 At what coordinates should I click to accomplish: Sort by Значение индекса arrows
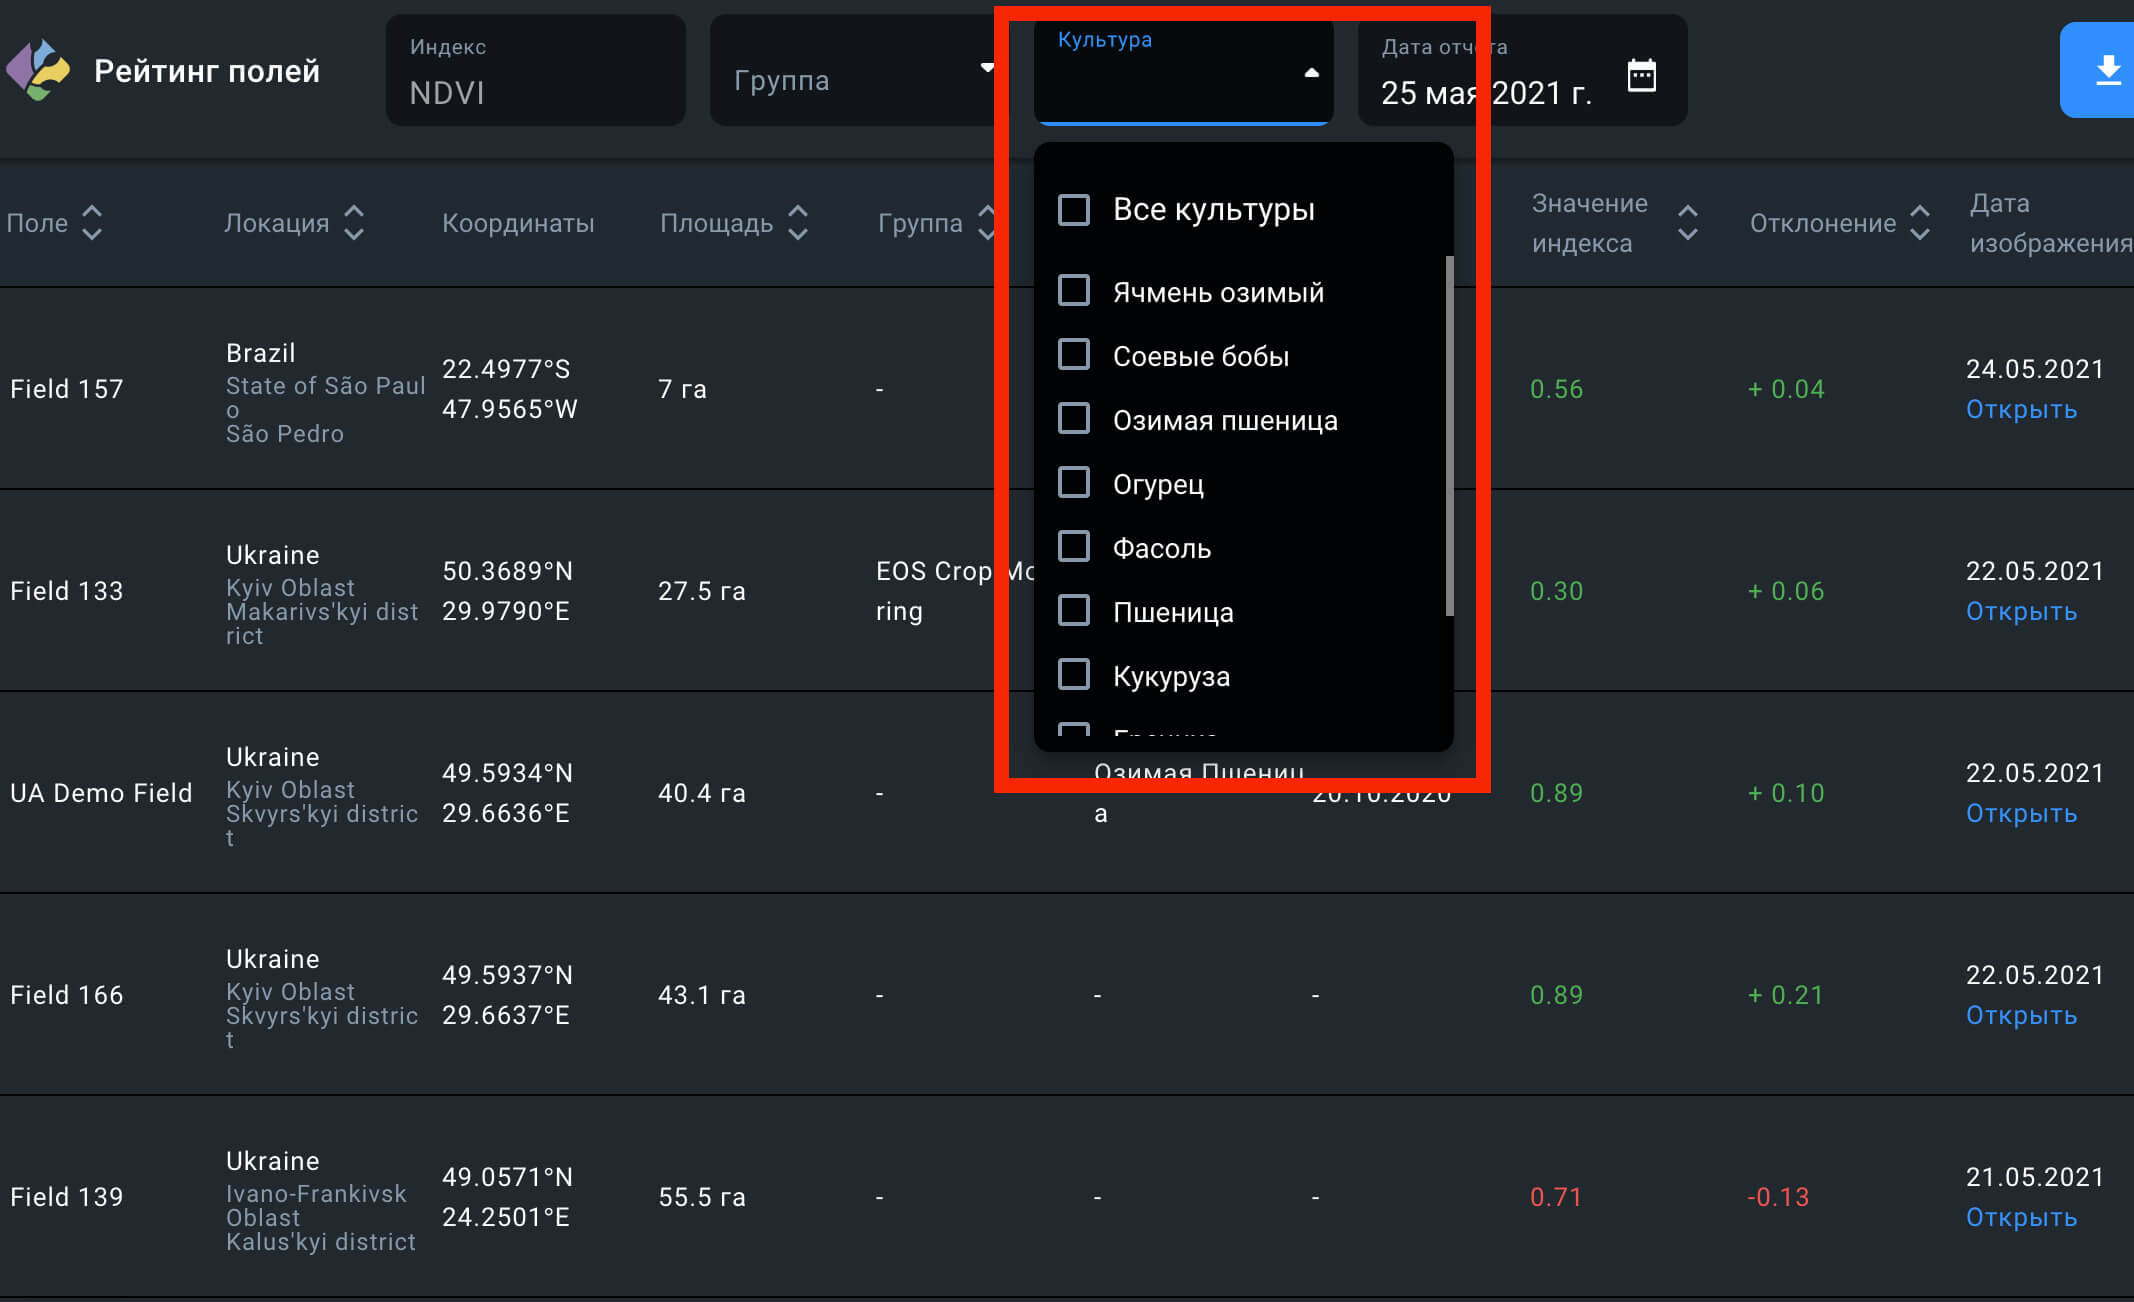coord(1688,223)
